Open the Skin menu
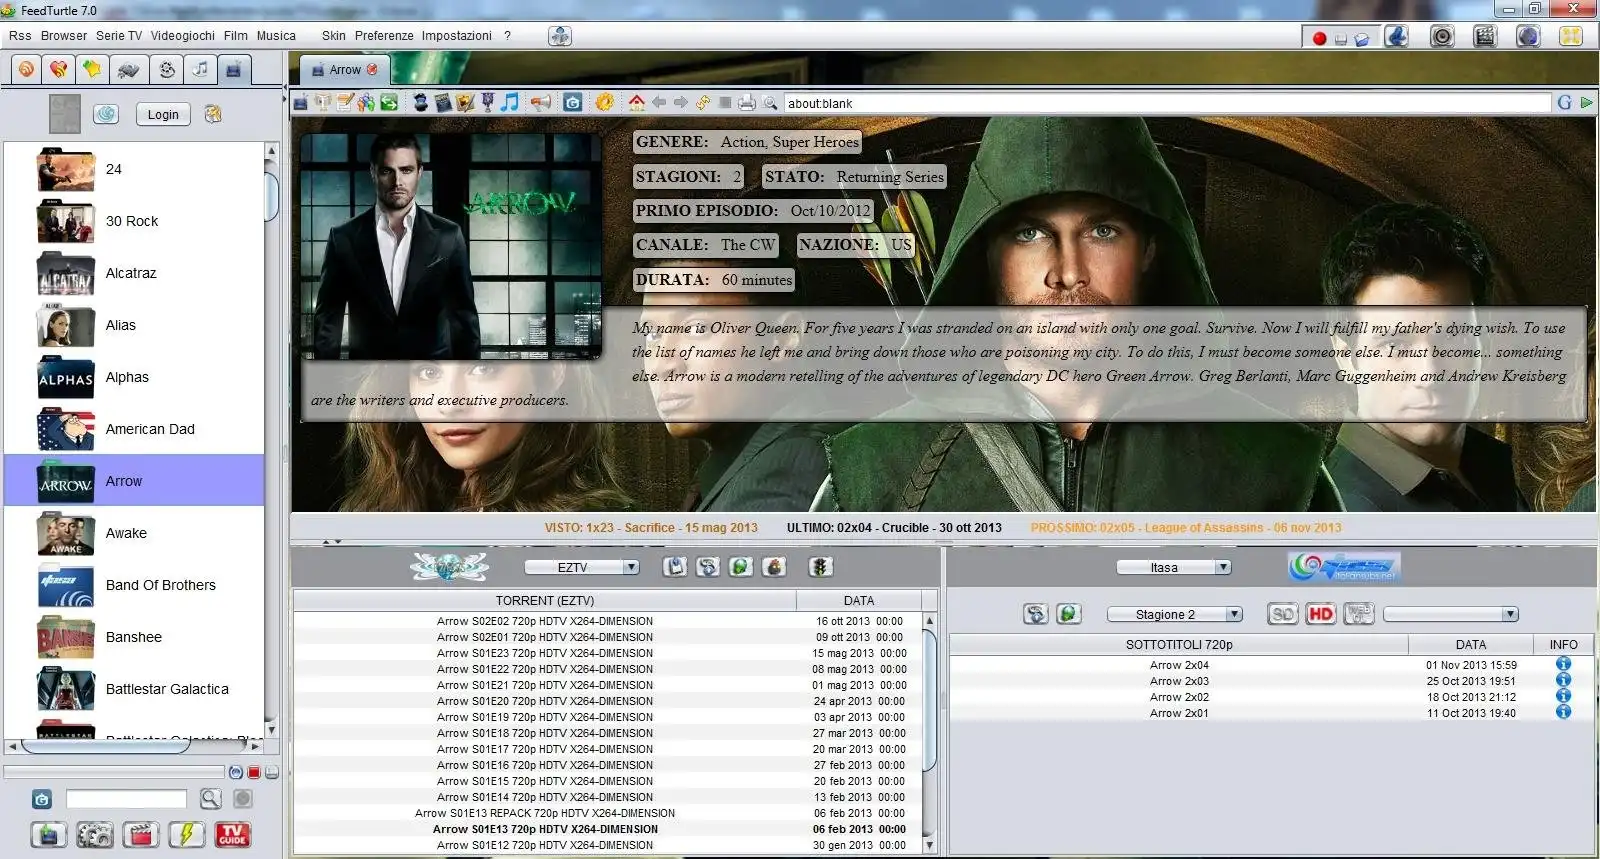 pos(334,36)
